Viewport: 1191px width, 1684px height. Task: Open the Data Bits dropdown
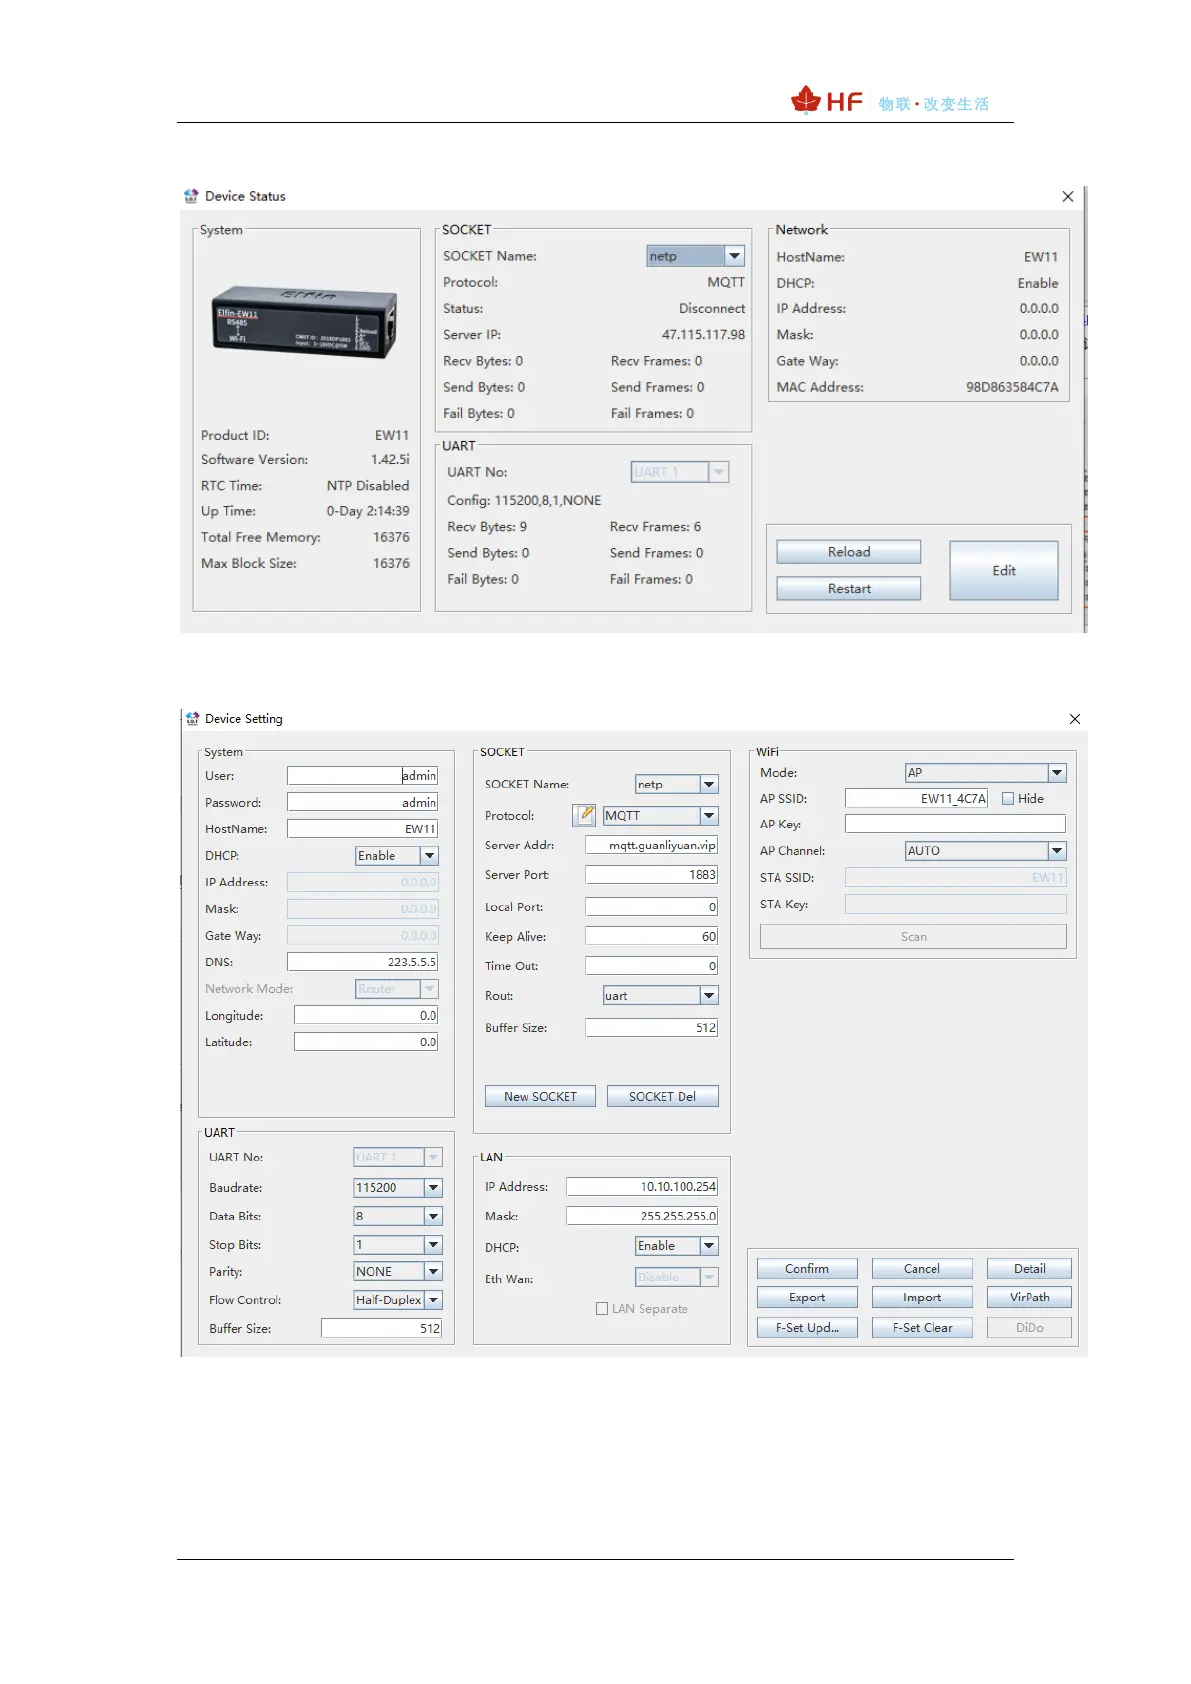(398, 1216)
